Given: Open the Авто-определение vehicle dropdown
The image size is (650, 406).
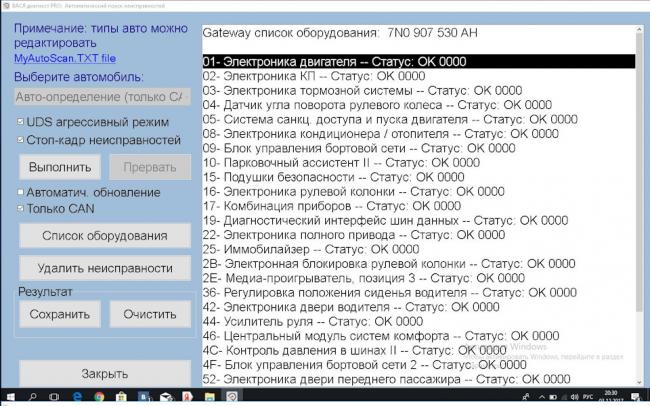Looking at the screenshot, I should pyautogui.click(x=102, y=97).
